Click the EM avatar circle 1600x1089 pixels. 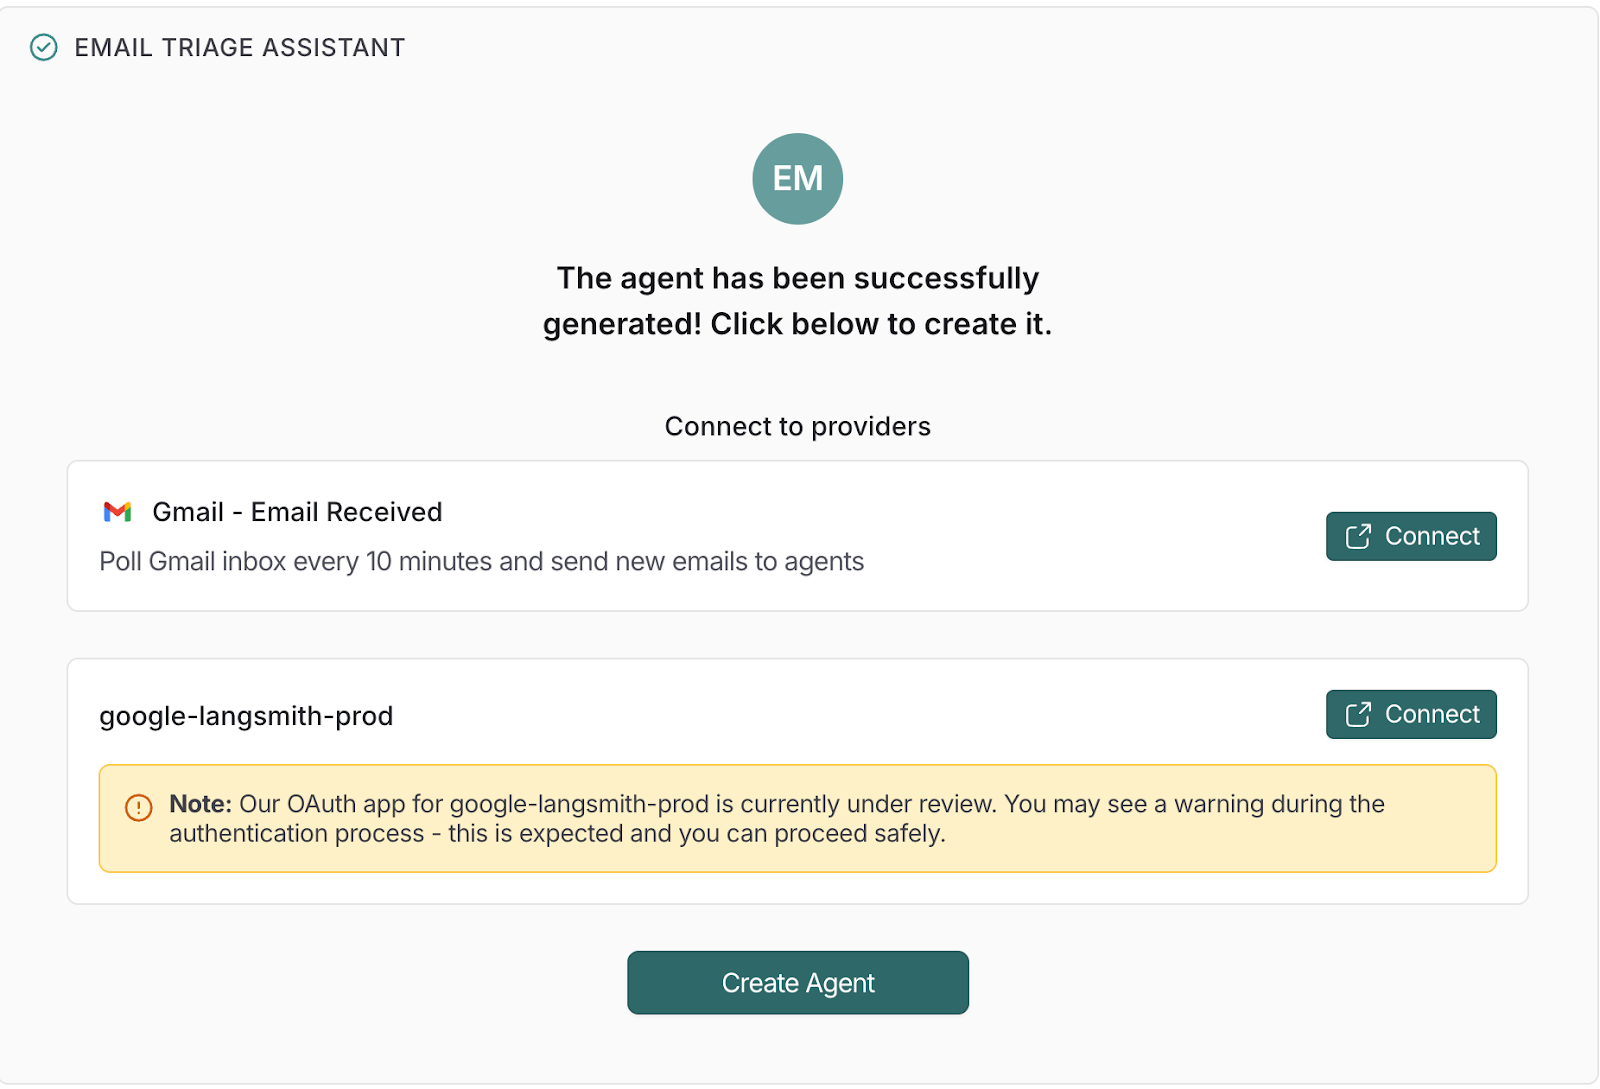797,178
